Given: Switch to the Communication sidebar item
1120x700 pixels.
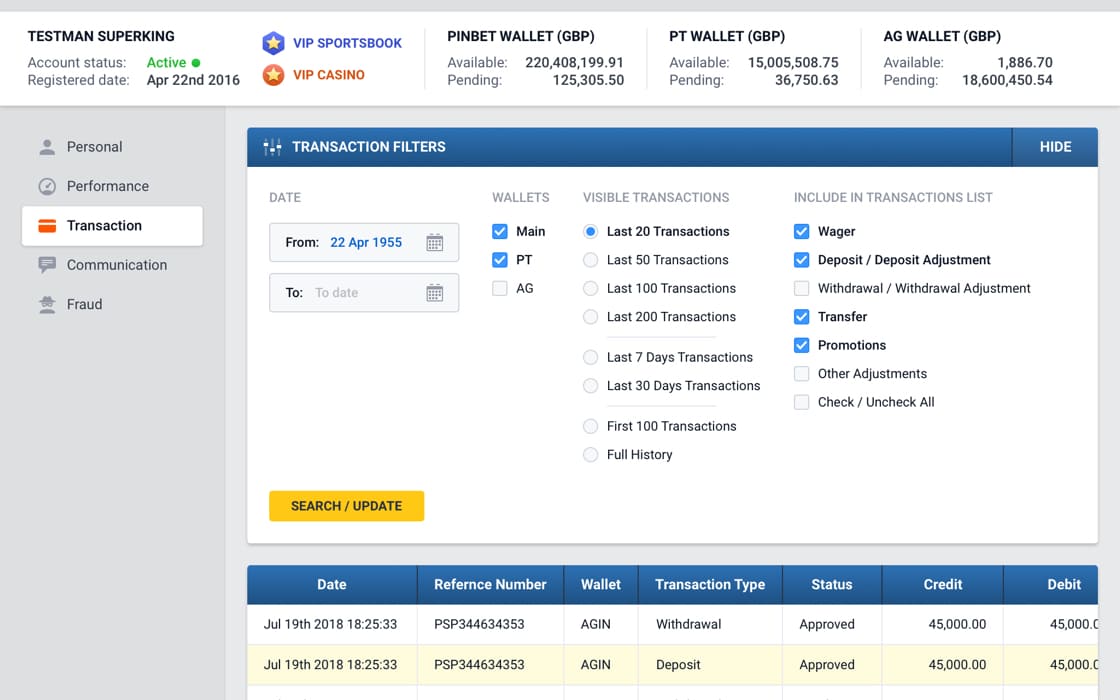Looking at the screenshot, I should tap(116, 265).
